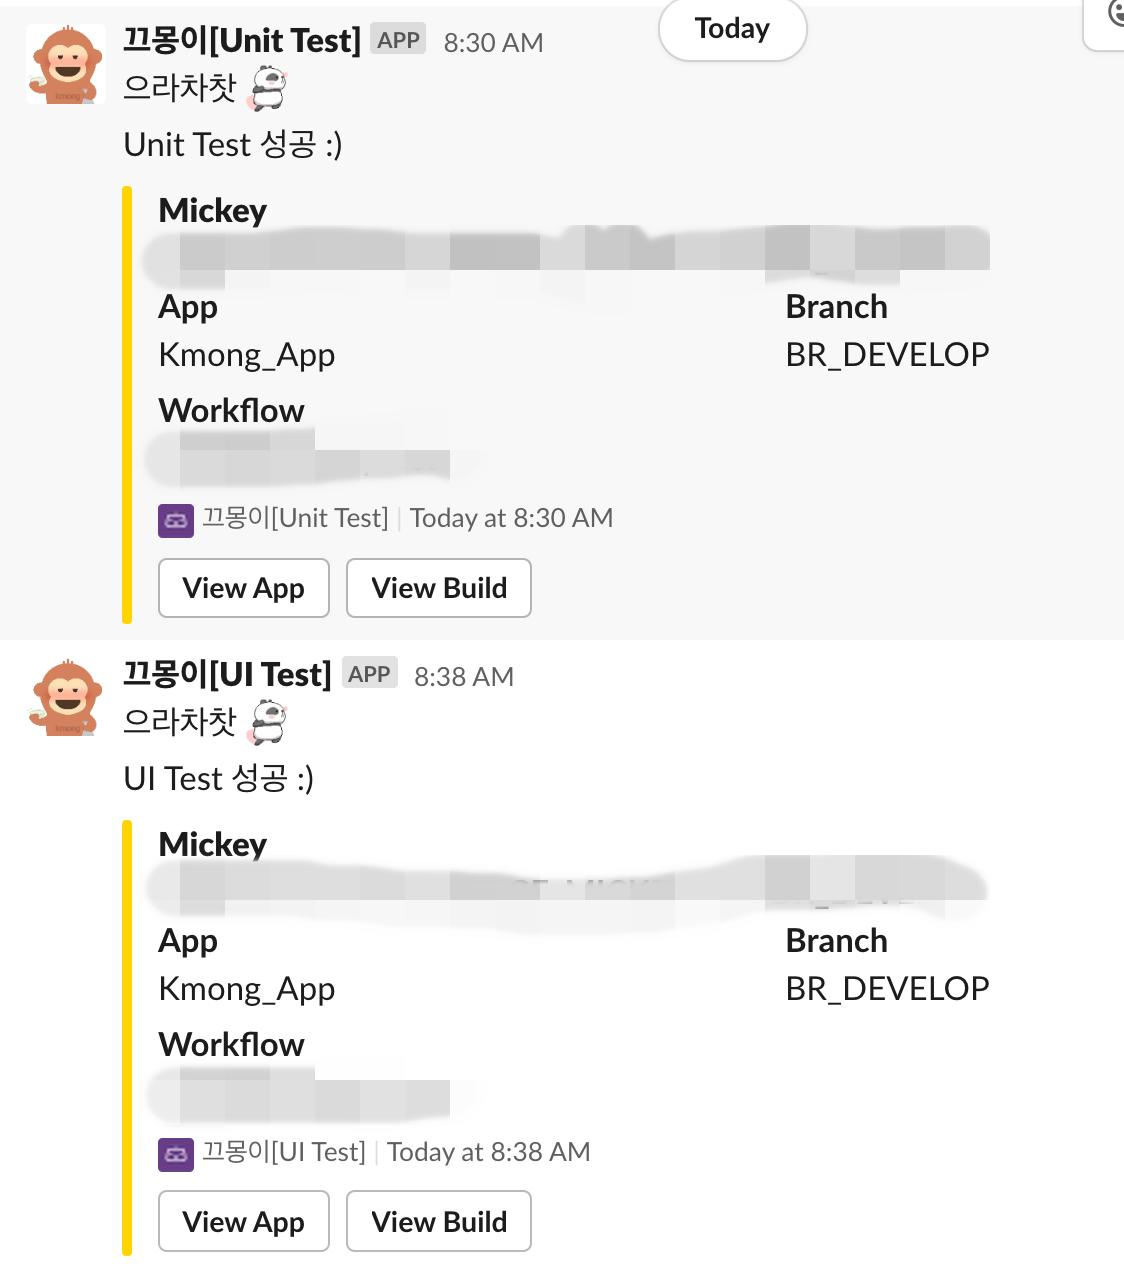Image resolution: width=1124 pixels, height=1266 pixels.
Task: Open the Today date divider
Action: pos(732,29)
